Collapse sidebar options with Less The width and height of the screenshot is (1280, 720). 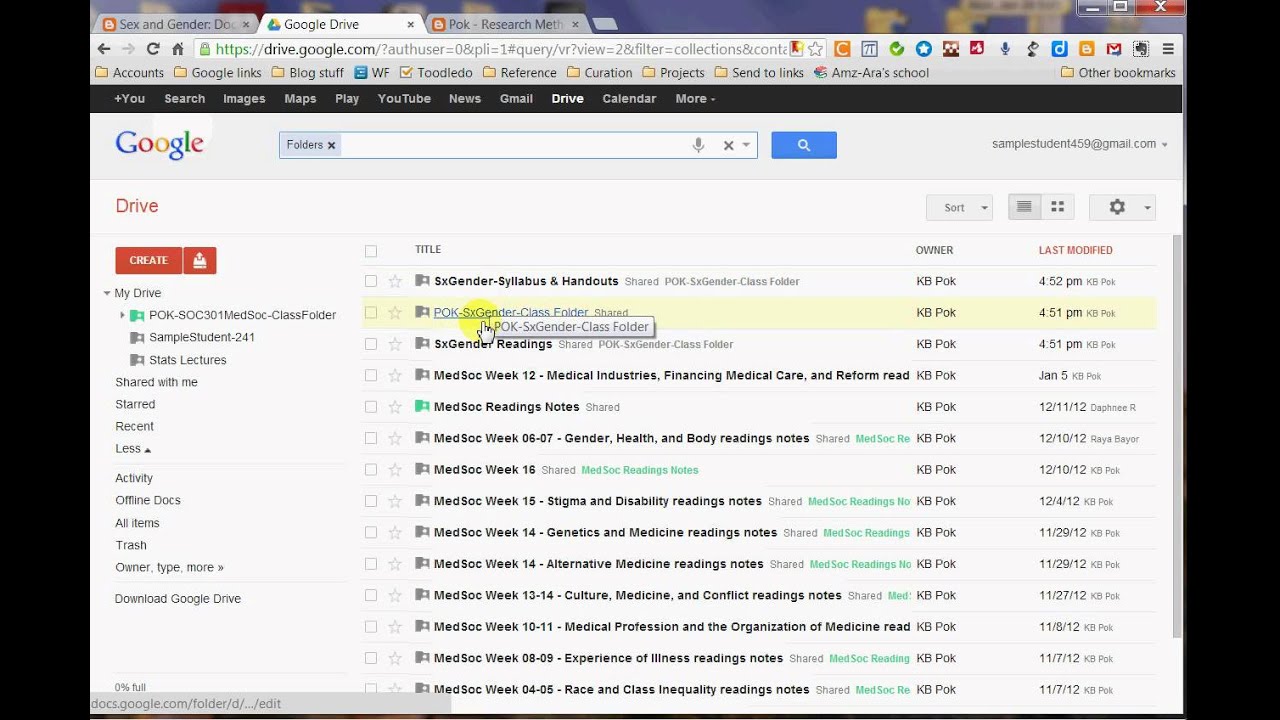[x=132, y=449]
